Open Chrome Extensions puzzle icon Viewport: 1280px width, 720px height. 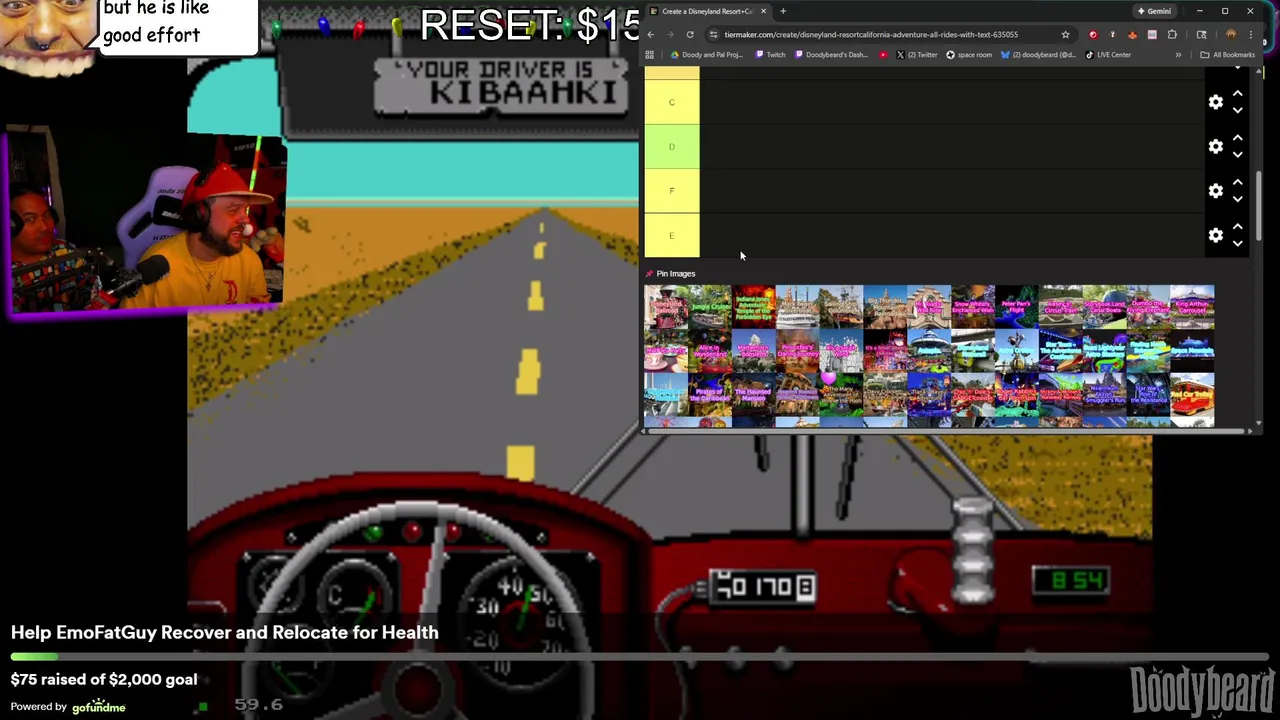point(1172,34)
